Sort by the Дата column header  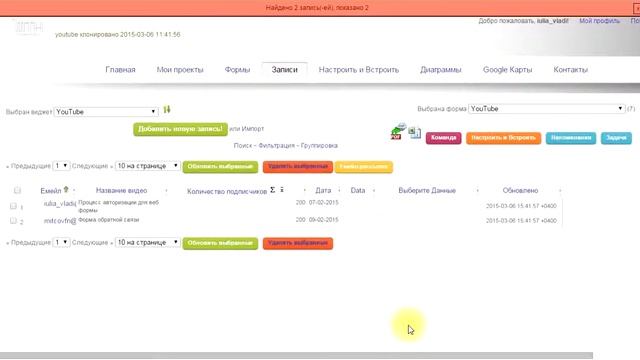point(323,190)
